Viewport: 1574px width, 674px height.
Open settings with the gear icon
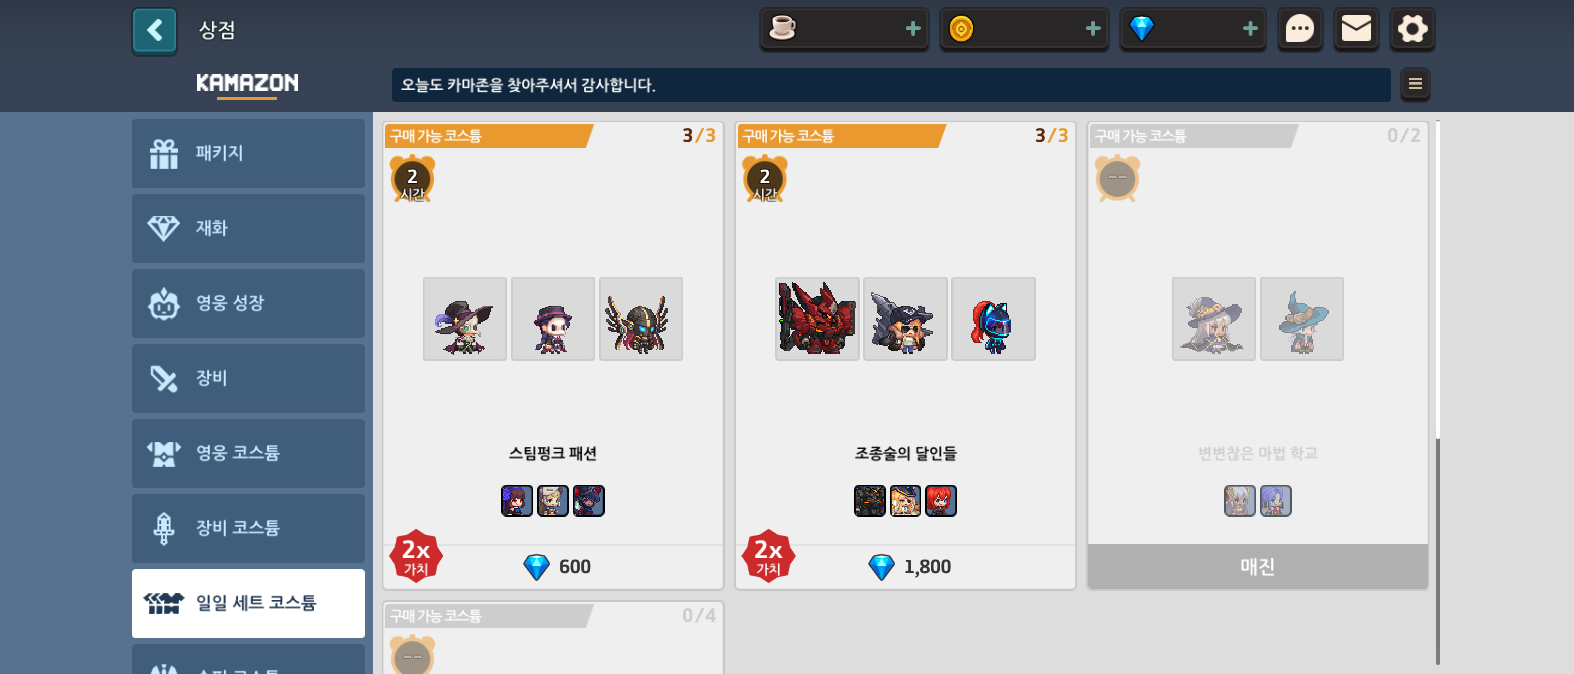pyautogui.click(x=1412, y=29)
